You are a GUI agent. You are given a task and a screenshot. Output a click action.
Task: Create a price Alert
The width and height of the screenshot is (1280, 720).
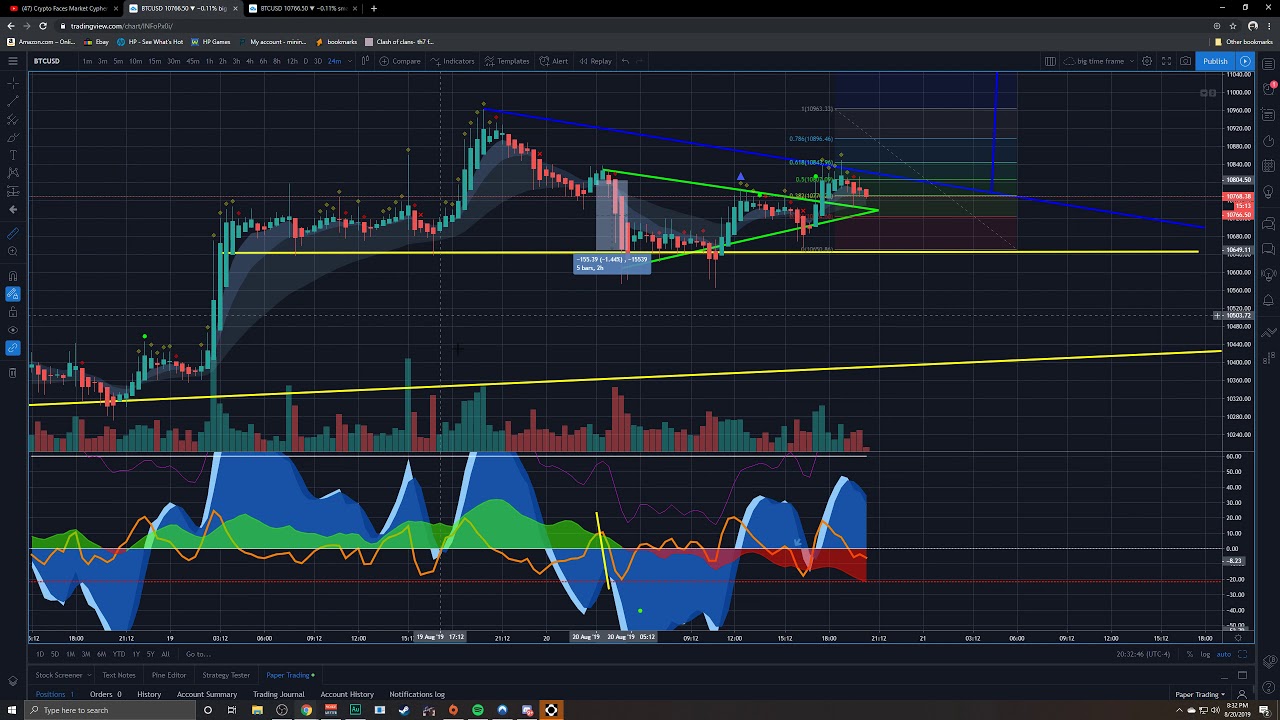(x=553, y=61)
